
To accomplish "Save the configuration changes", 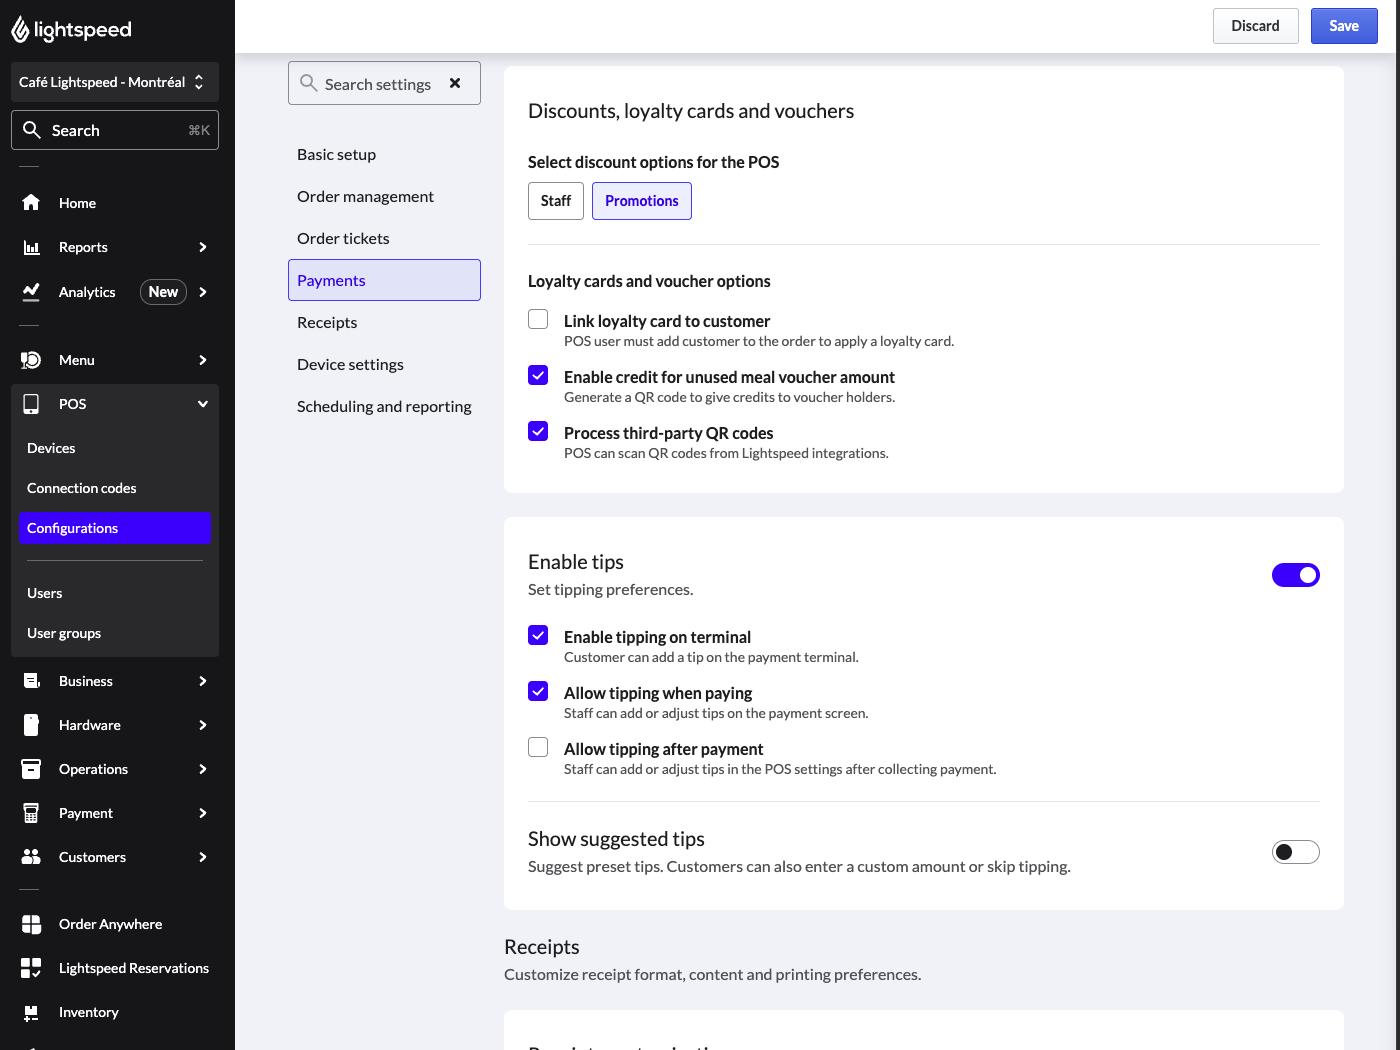I will click(1344, 25).
